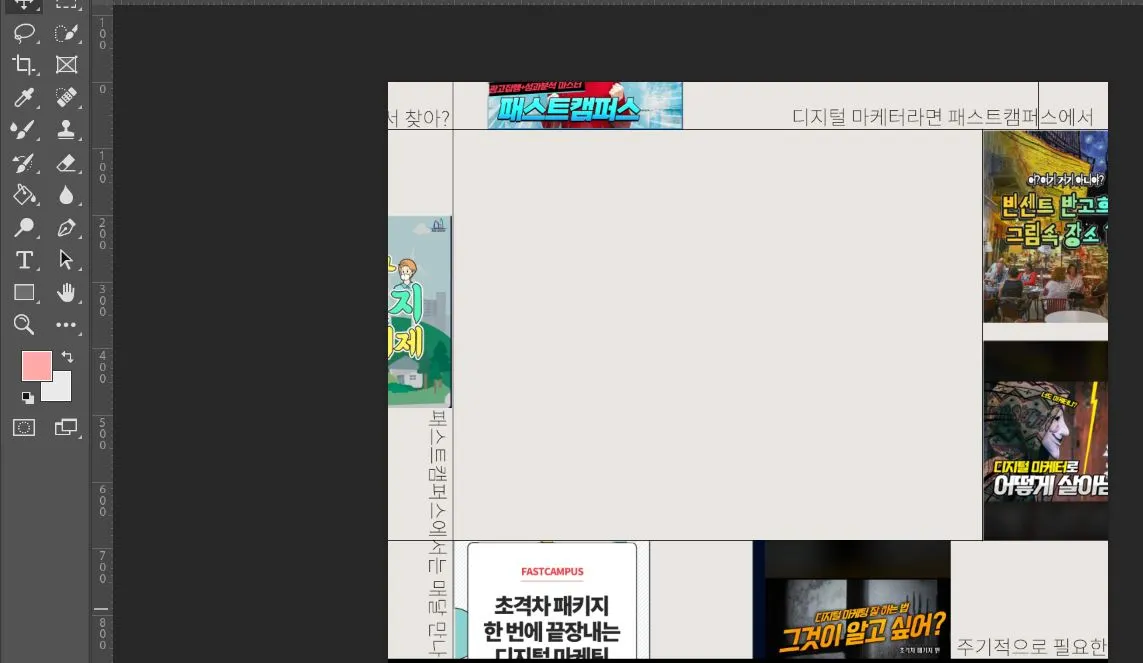Image resolution: width=1143 pixels, height=663 pixels.
Task: Select the Crop tool
Action: 24,64
